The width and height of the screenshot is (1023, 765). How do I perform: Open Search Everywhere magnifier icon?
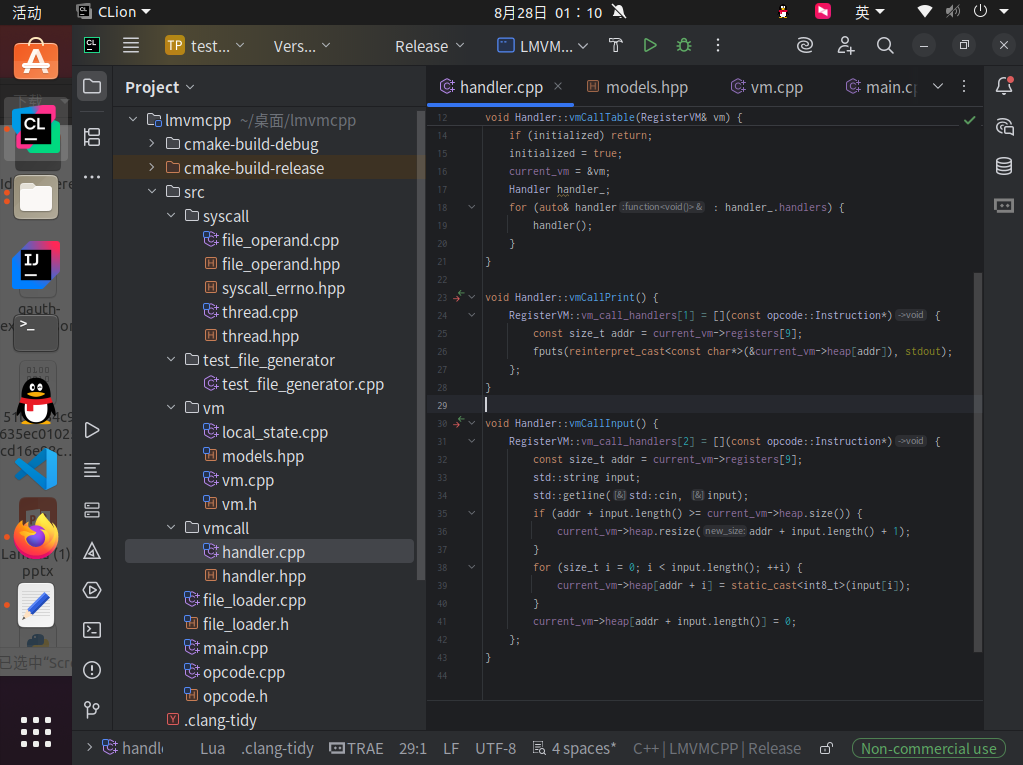pos(885,45)
